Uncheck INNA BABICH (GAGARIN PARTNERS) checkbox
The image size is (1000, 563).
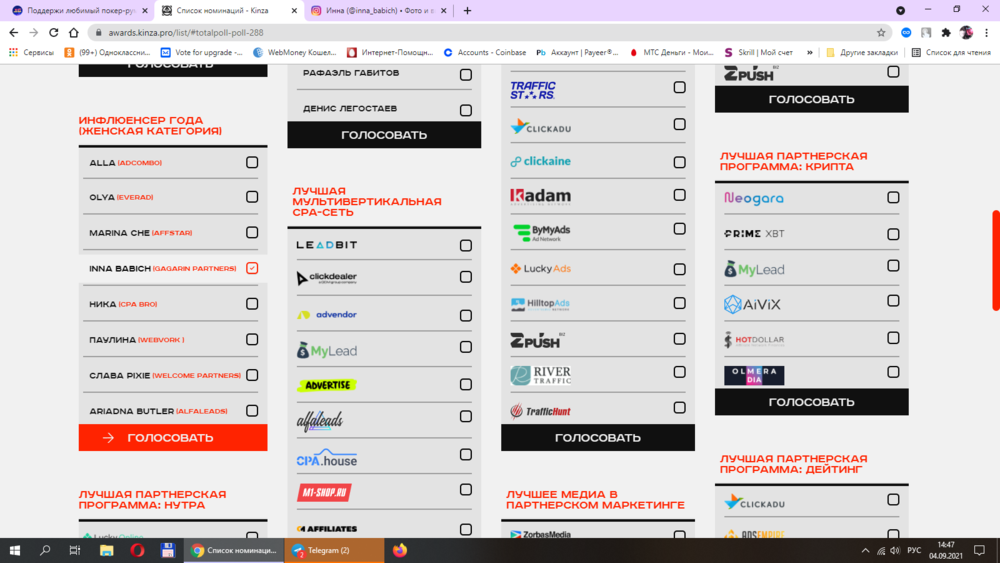pyautogui.click(x=252, y=268)
